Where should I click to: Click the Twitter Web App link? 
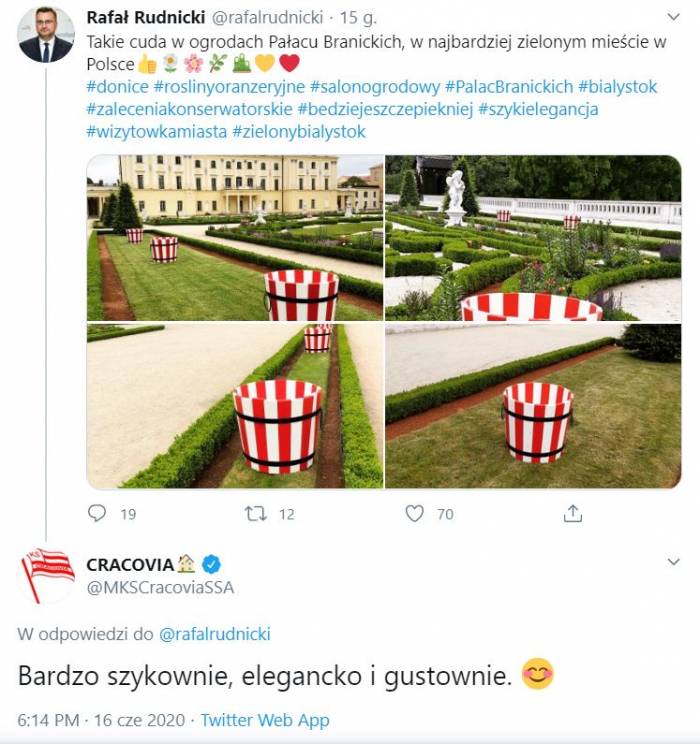pos(265,720)
